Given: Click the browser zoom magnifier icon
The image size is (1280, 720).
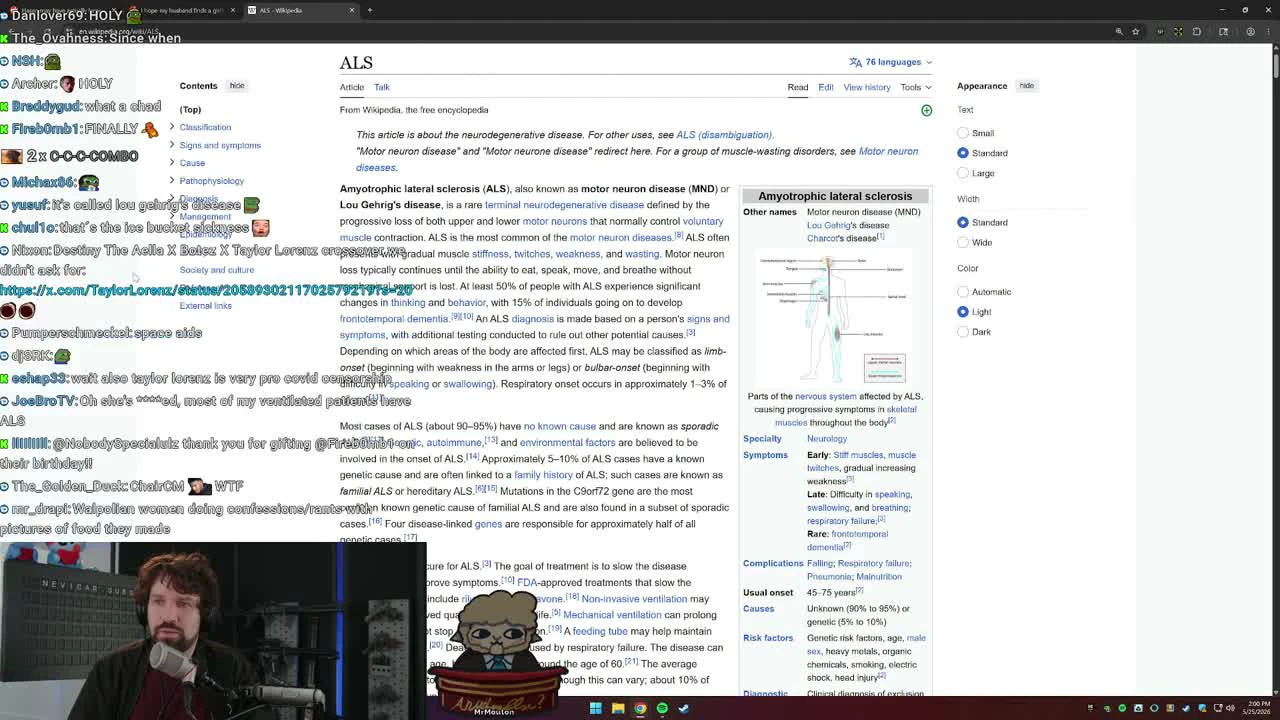Looking at the screenshot, I should [1119, 31].
